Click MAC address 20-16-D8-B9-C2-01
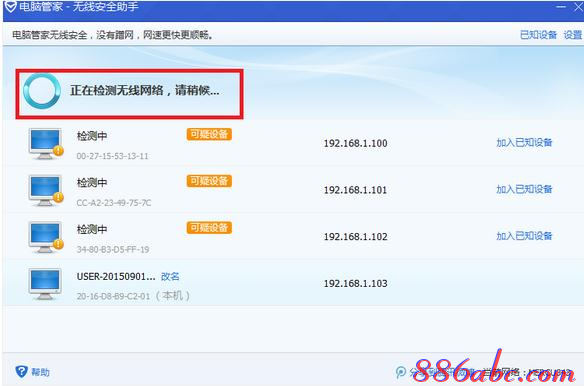Image resolution: width=584 pixels, height=386 pixels. [x=113, y=296]
